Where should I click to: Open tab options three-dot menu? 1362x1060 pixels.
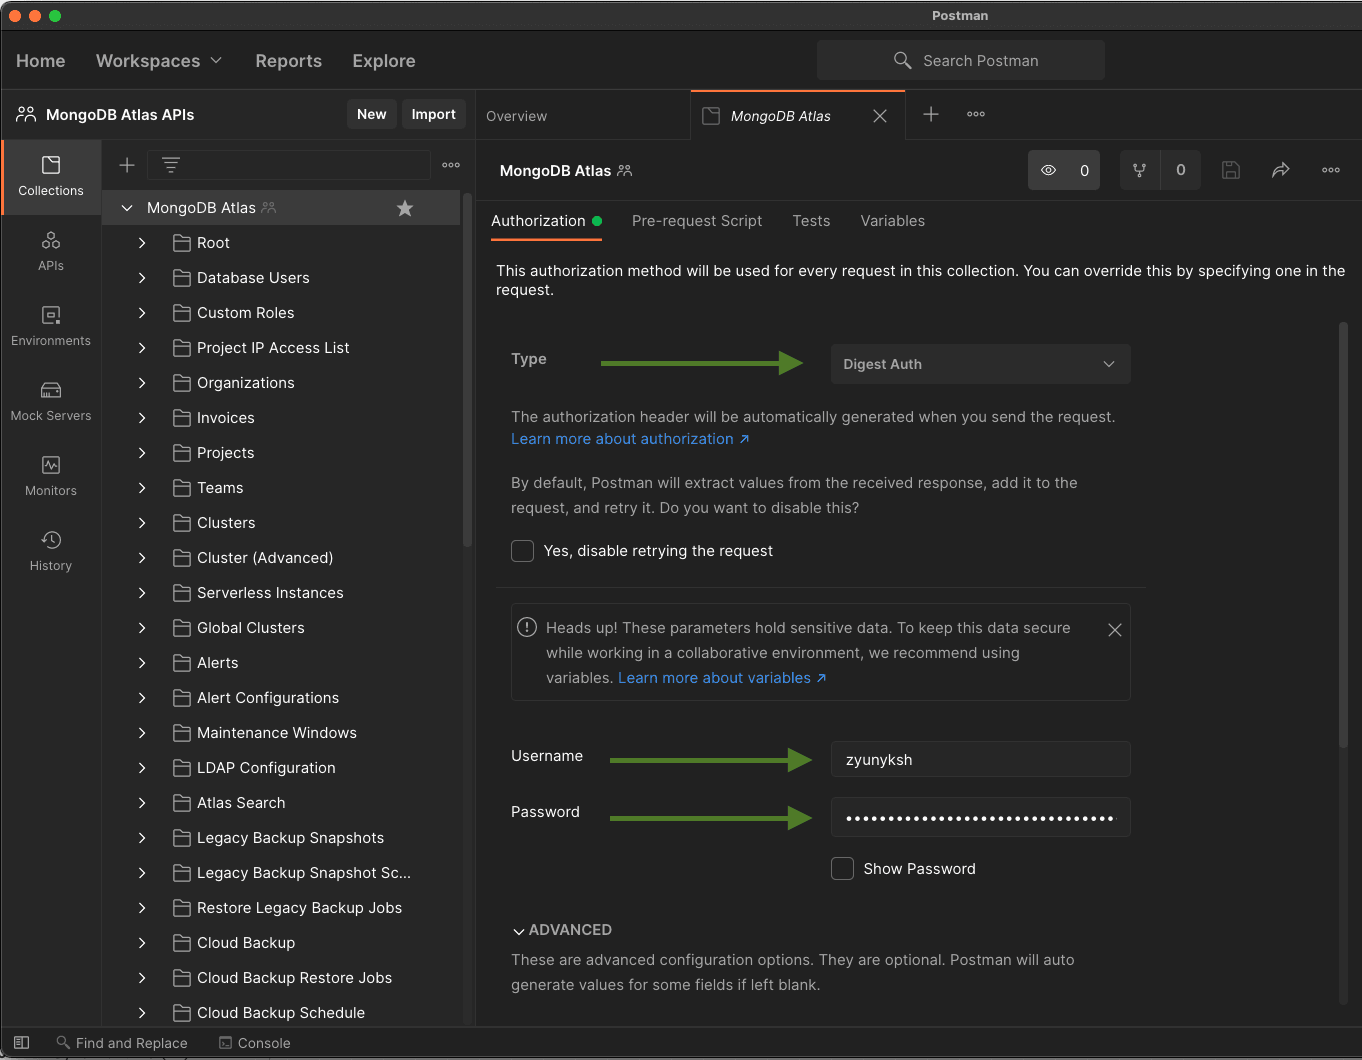click(976, 114)
